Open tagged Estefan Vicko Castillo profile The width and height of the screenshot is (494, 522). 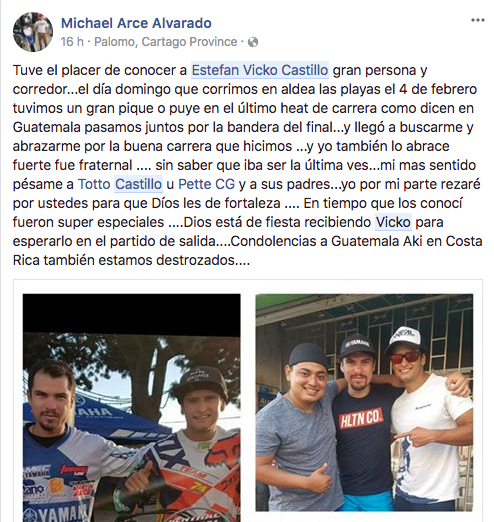pyautogui.click(x=260, y=70)
